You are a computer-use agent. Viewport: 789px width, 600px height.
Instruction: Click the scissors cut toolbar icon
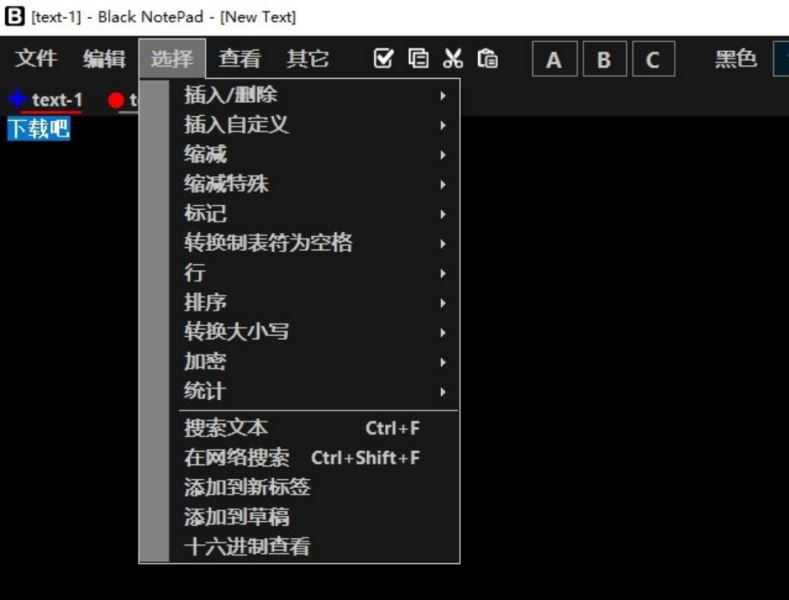coord(453,58)
